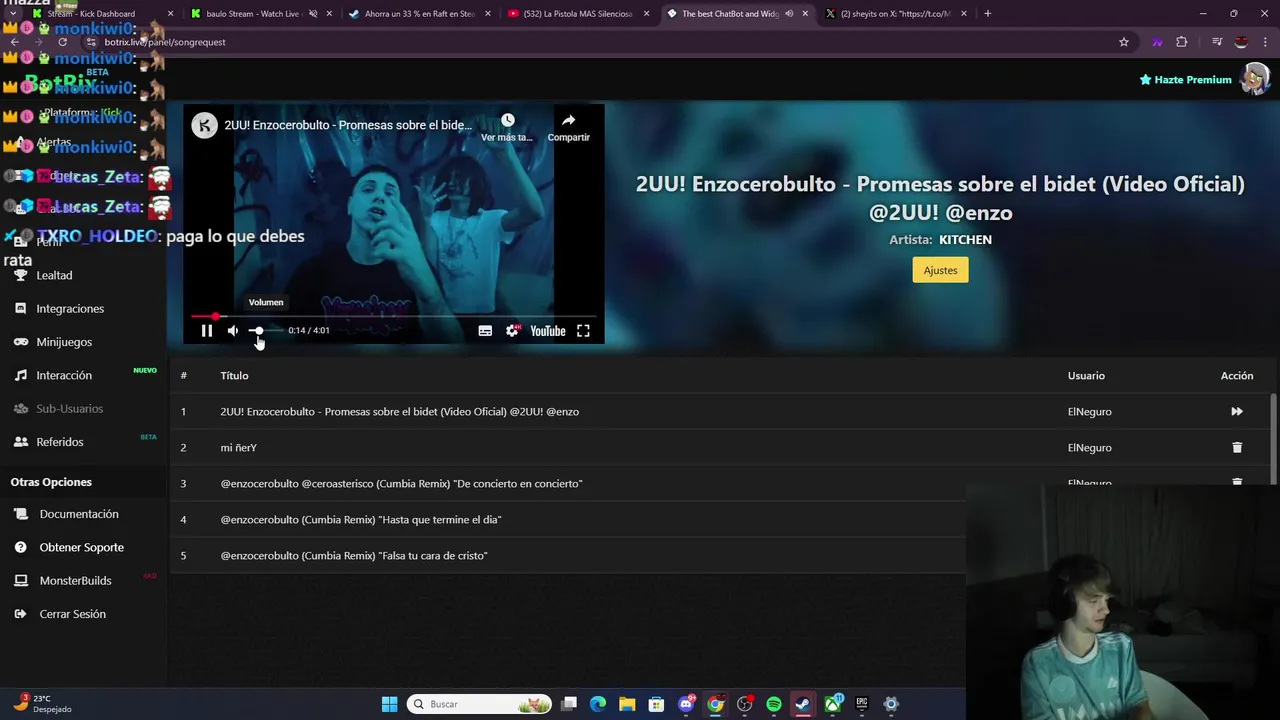Open Steam from taskbar
Screen dimensions: 1280x720
803,704
